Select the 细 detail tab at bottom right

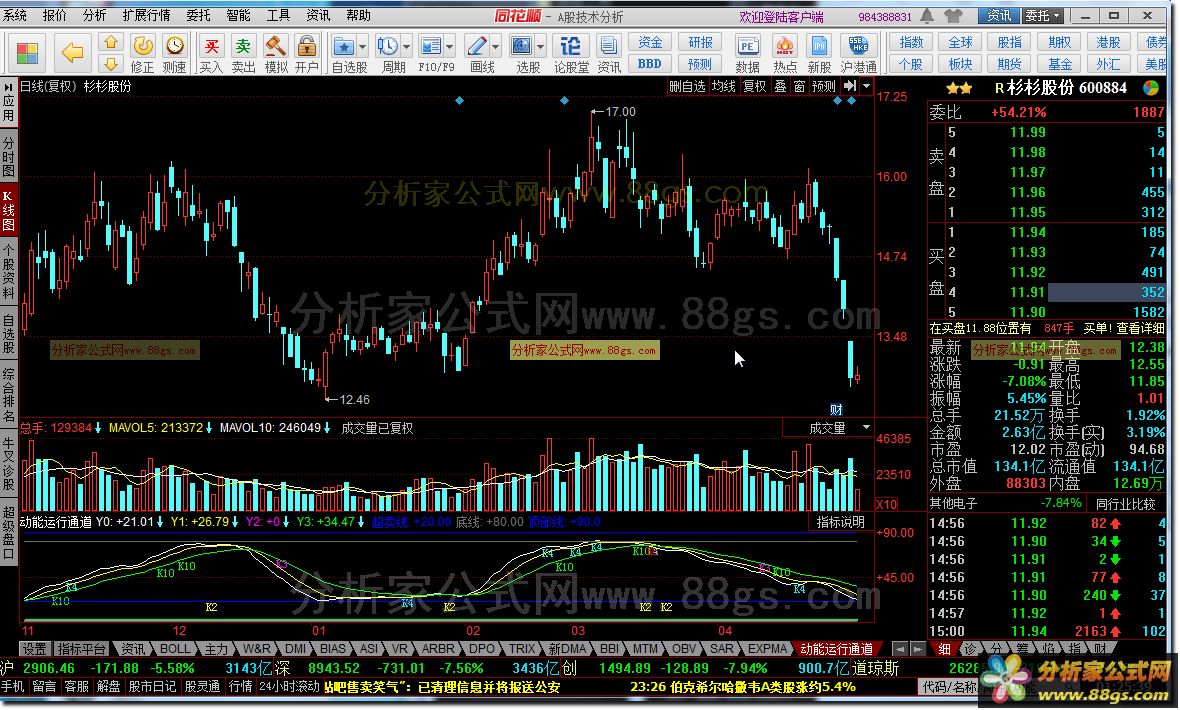[944, 648]
